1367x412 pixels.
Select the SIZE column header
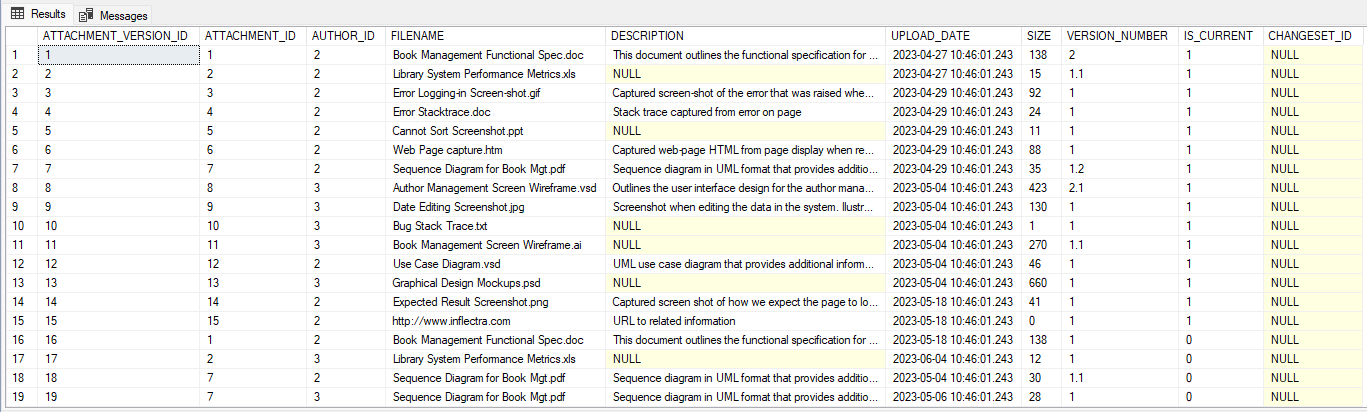tap(1039, 36)
